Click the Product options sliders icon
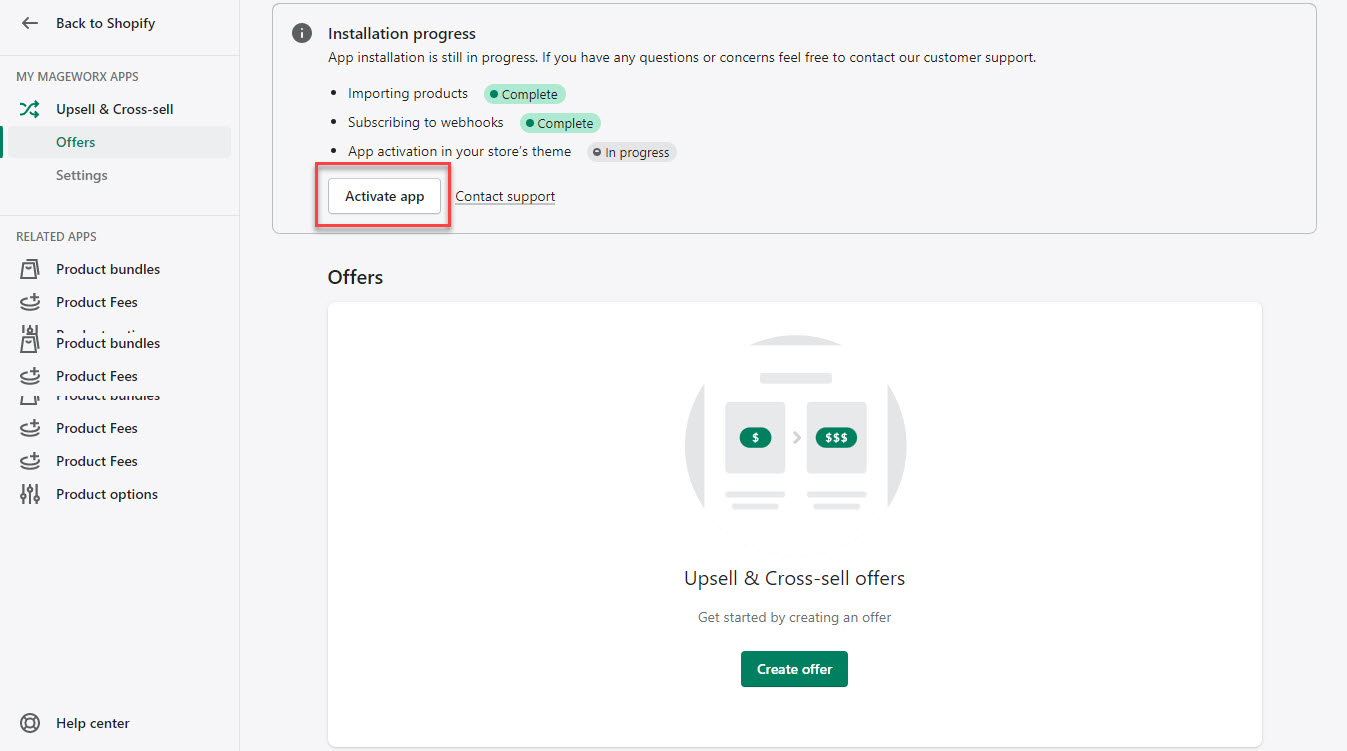Viewport: 1347px width, 751px height. (29, 493)
